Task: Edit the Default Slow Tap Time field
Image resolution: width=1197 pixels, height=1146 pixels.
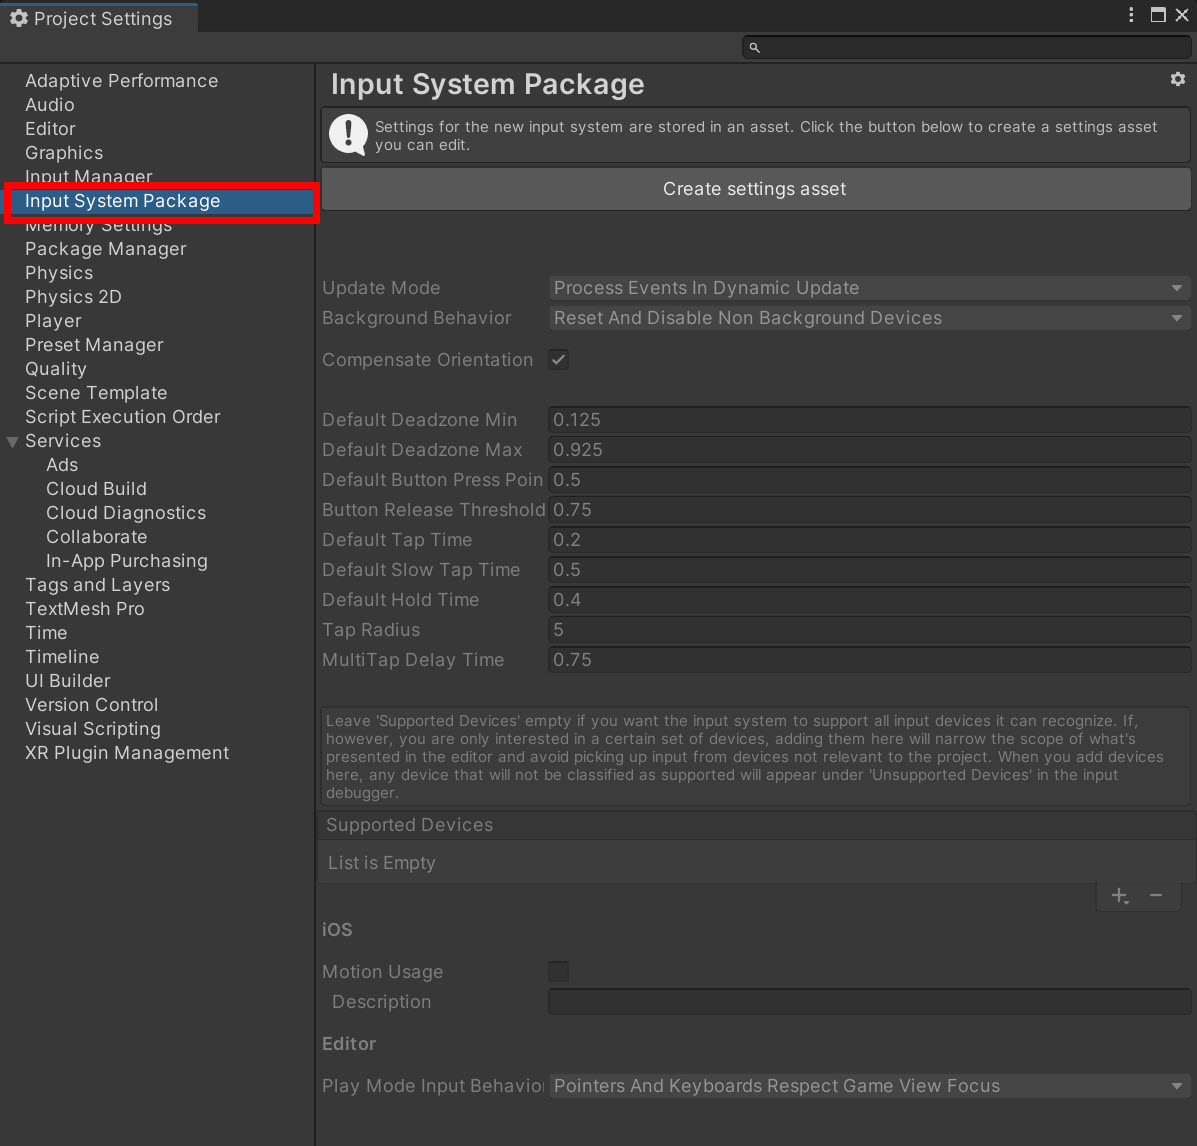Action: tap(869, 570)
